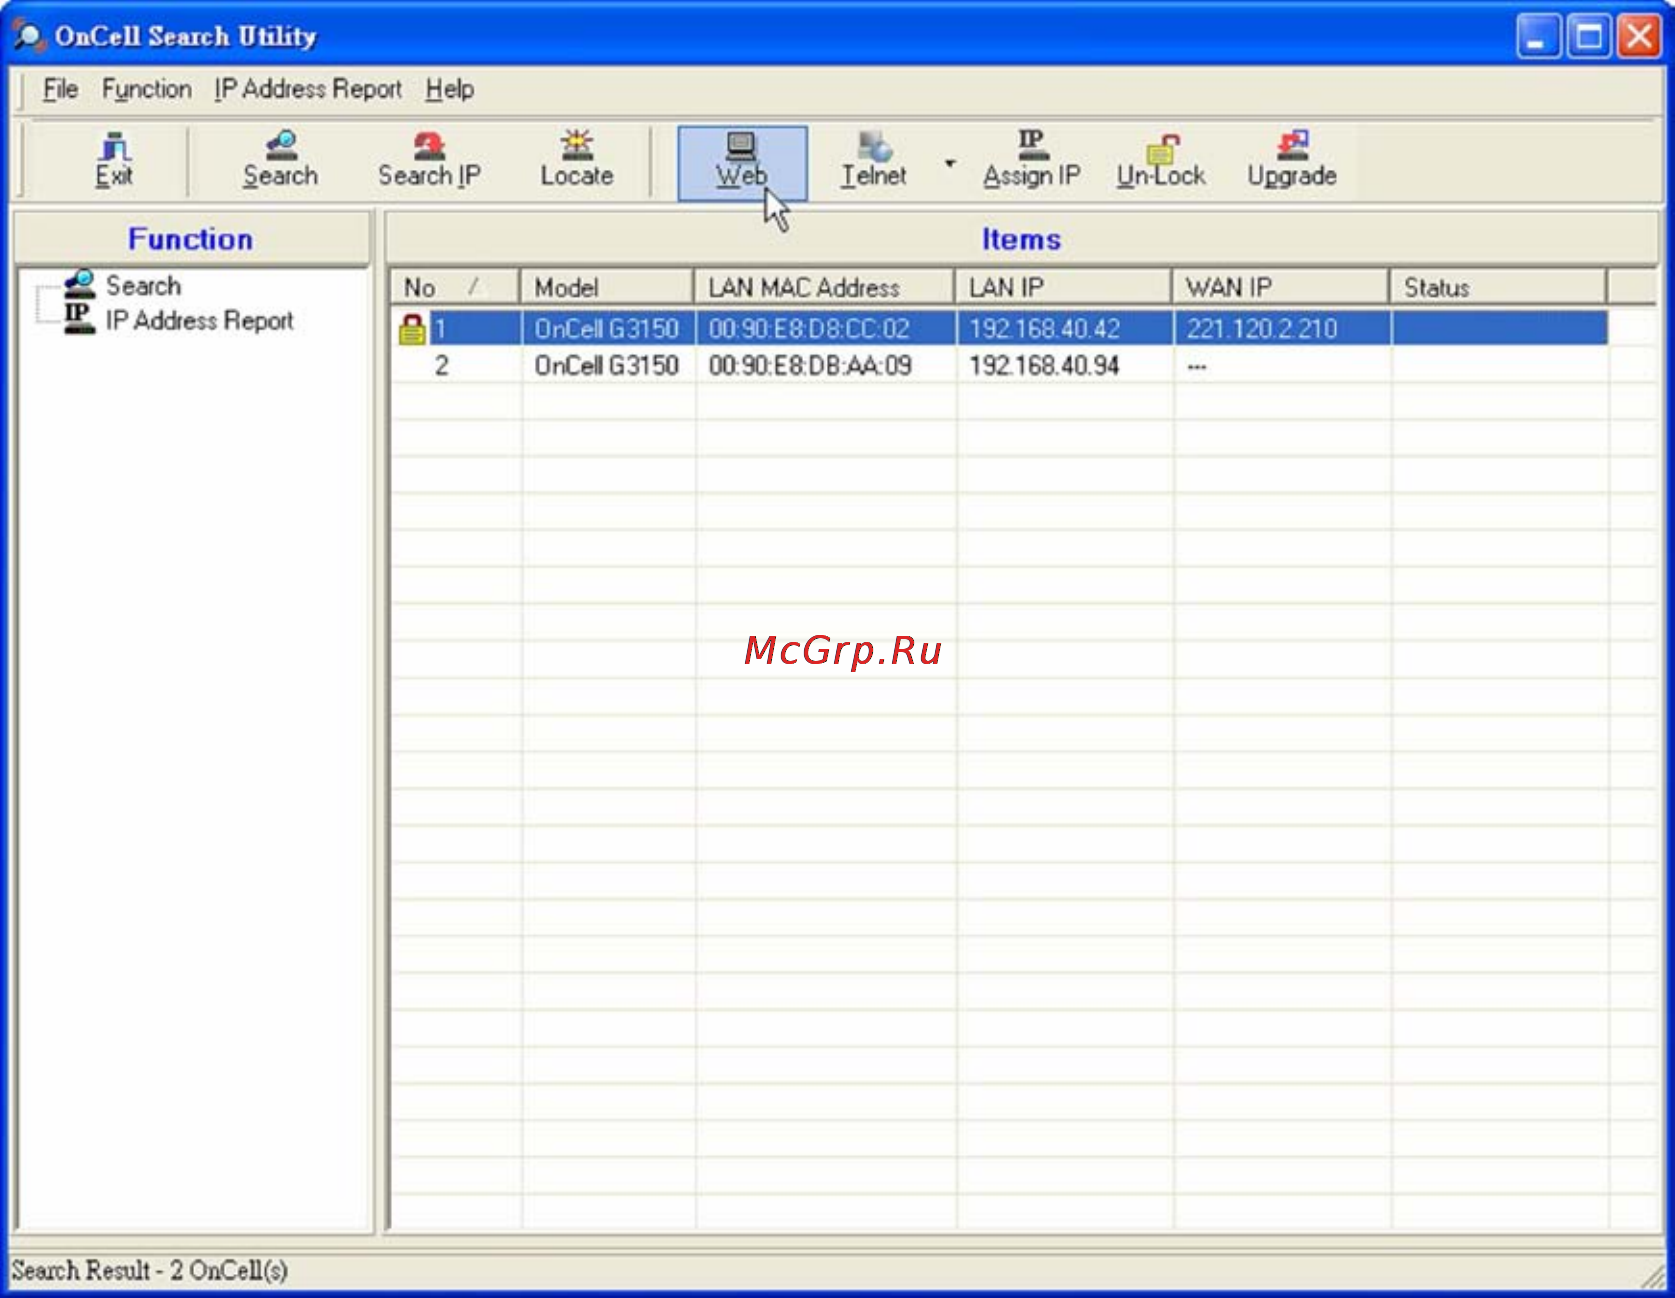This screenshot has width=1675, height=1298.
Task: Open the File menu
Action: click(60, 89)
